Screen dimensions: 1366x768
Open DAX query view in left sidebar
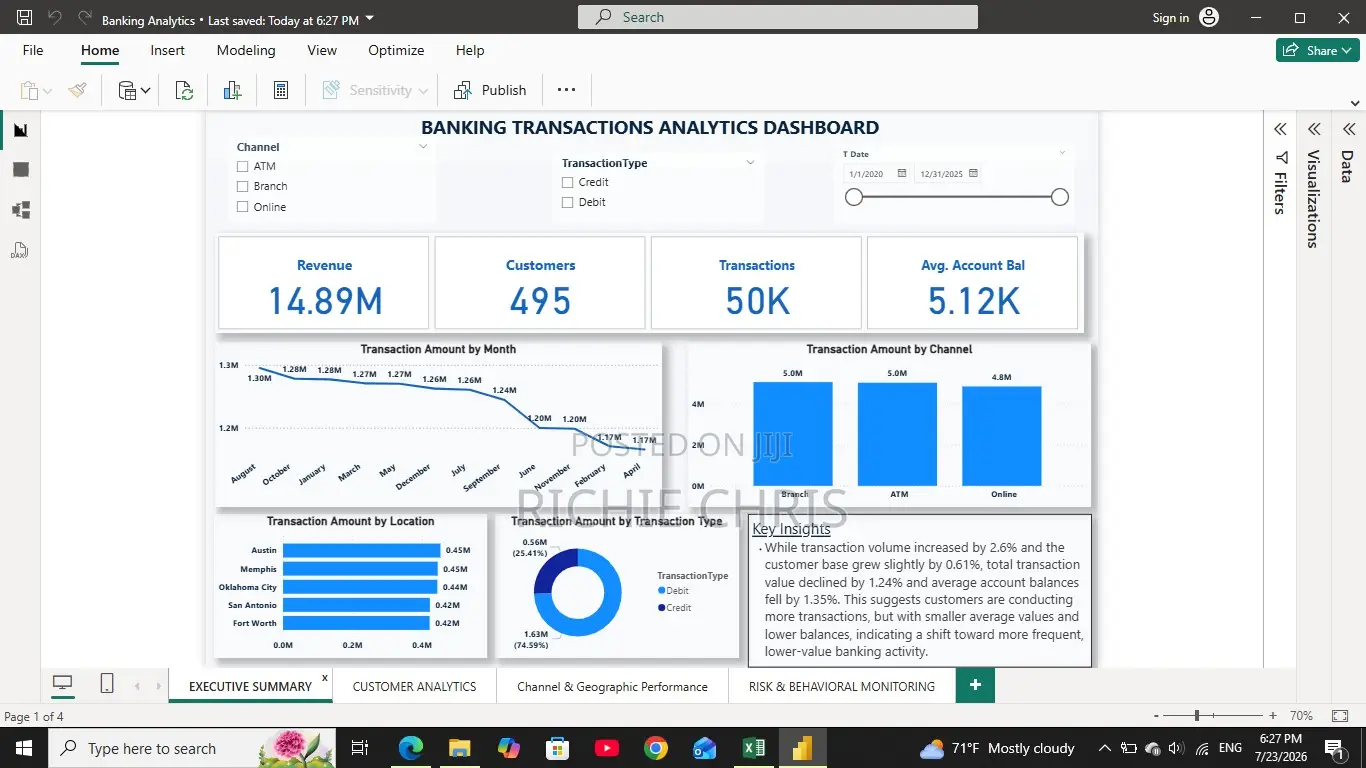pyautogui.click(x=20, y=250)
